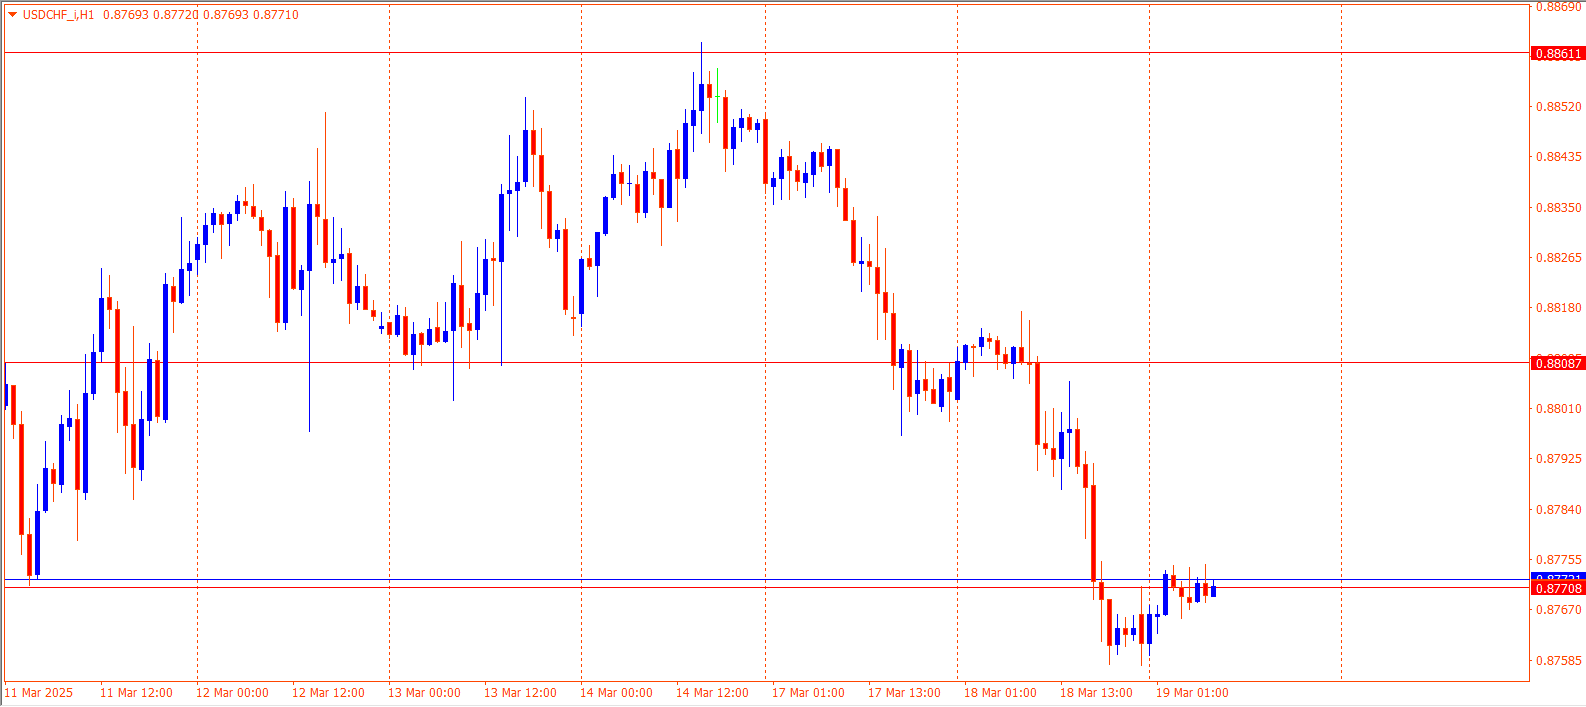1586x707 pixels.
Task: Click the OHLC values 0.87693 0.87720 0.87693 0.87710
Action: pos(201,15)
